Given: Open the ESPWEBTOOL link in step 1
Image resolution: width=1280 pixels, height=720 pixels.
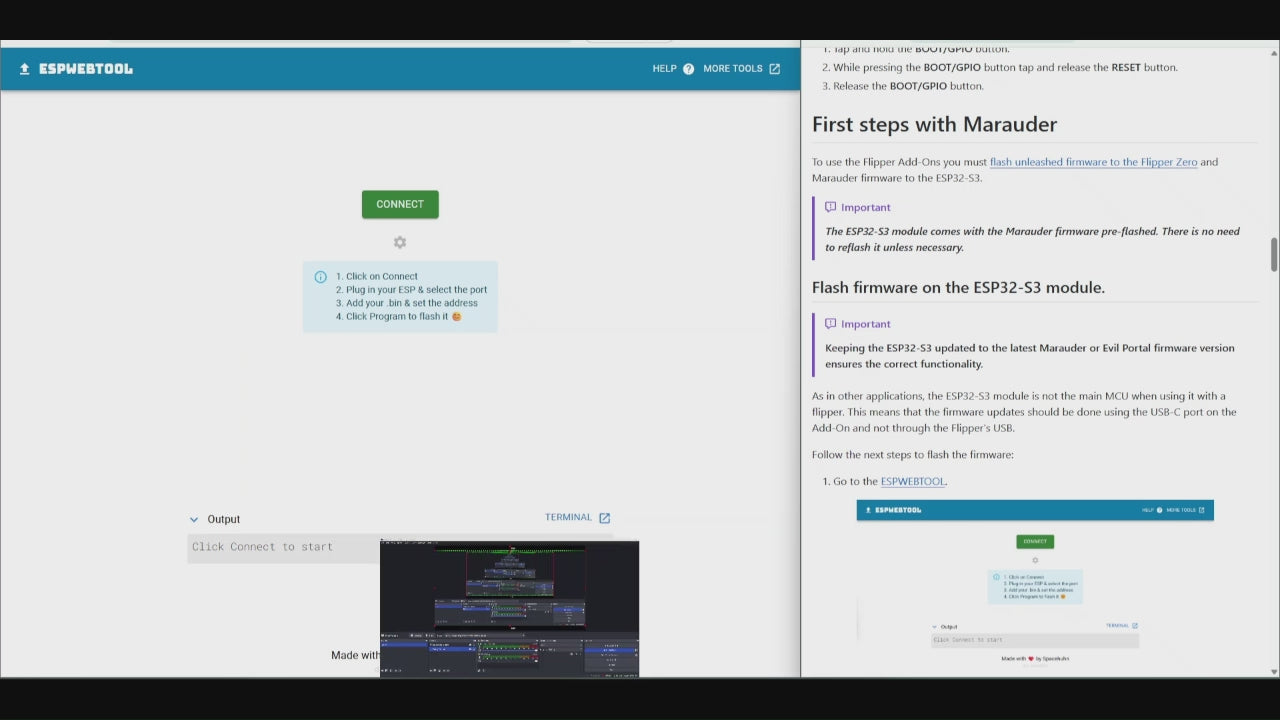Looking at the screenshot, I should (913, 481).
